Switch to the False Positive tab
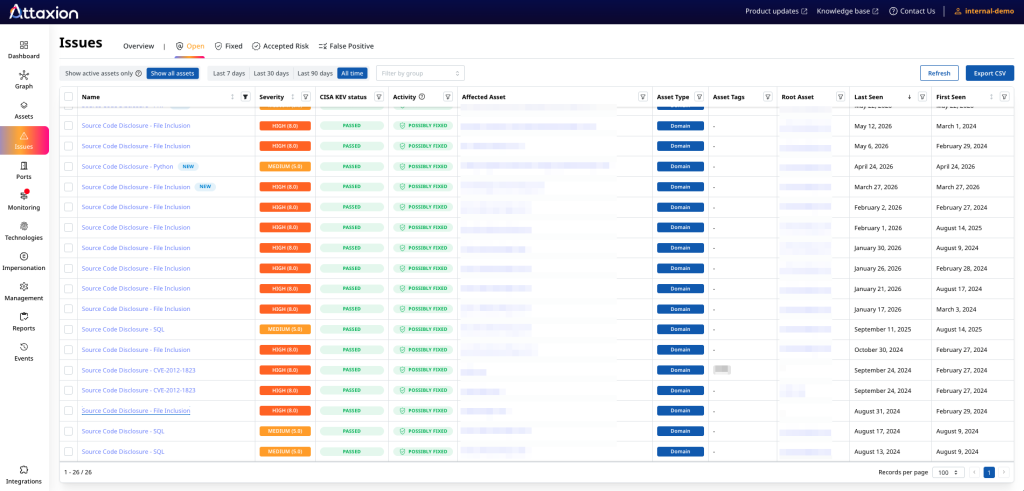Image resolution: width=1024 pixels, height=491 pixels. tap(346, 46)
